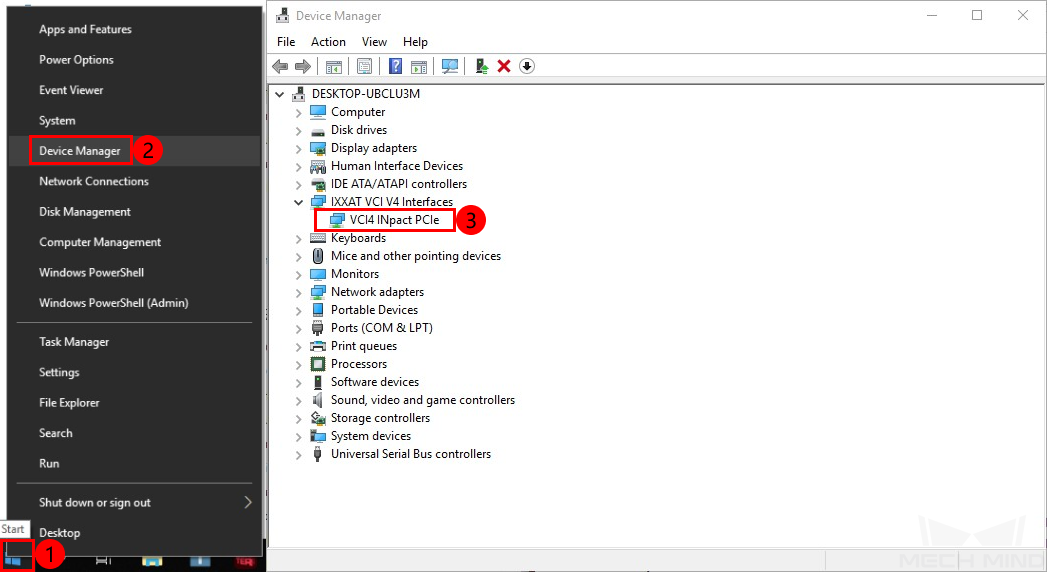Viewport: 1047px width, 572px height.
Task: Click the Windows Start button on the taskbar
Action: pyautogui.click(x=13, y=559)
